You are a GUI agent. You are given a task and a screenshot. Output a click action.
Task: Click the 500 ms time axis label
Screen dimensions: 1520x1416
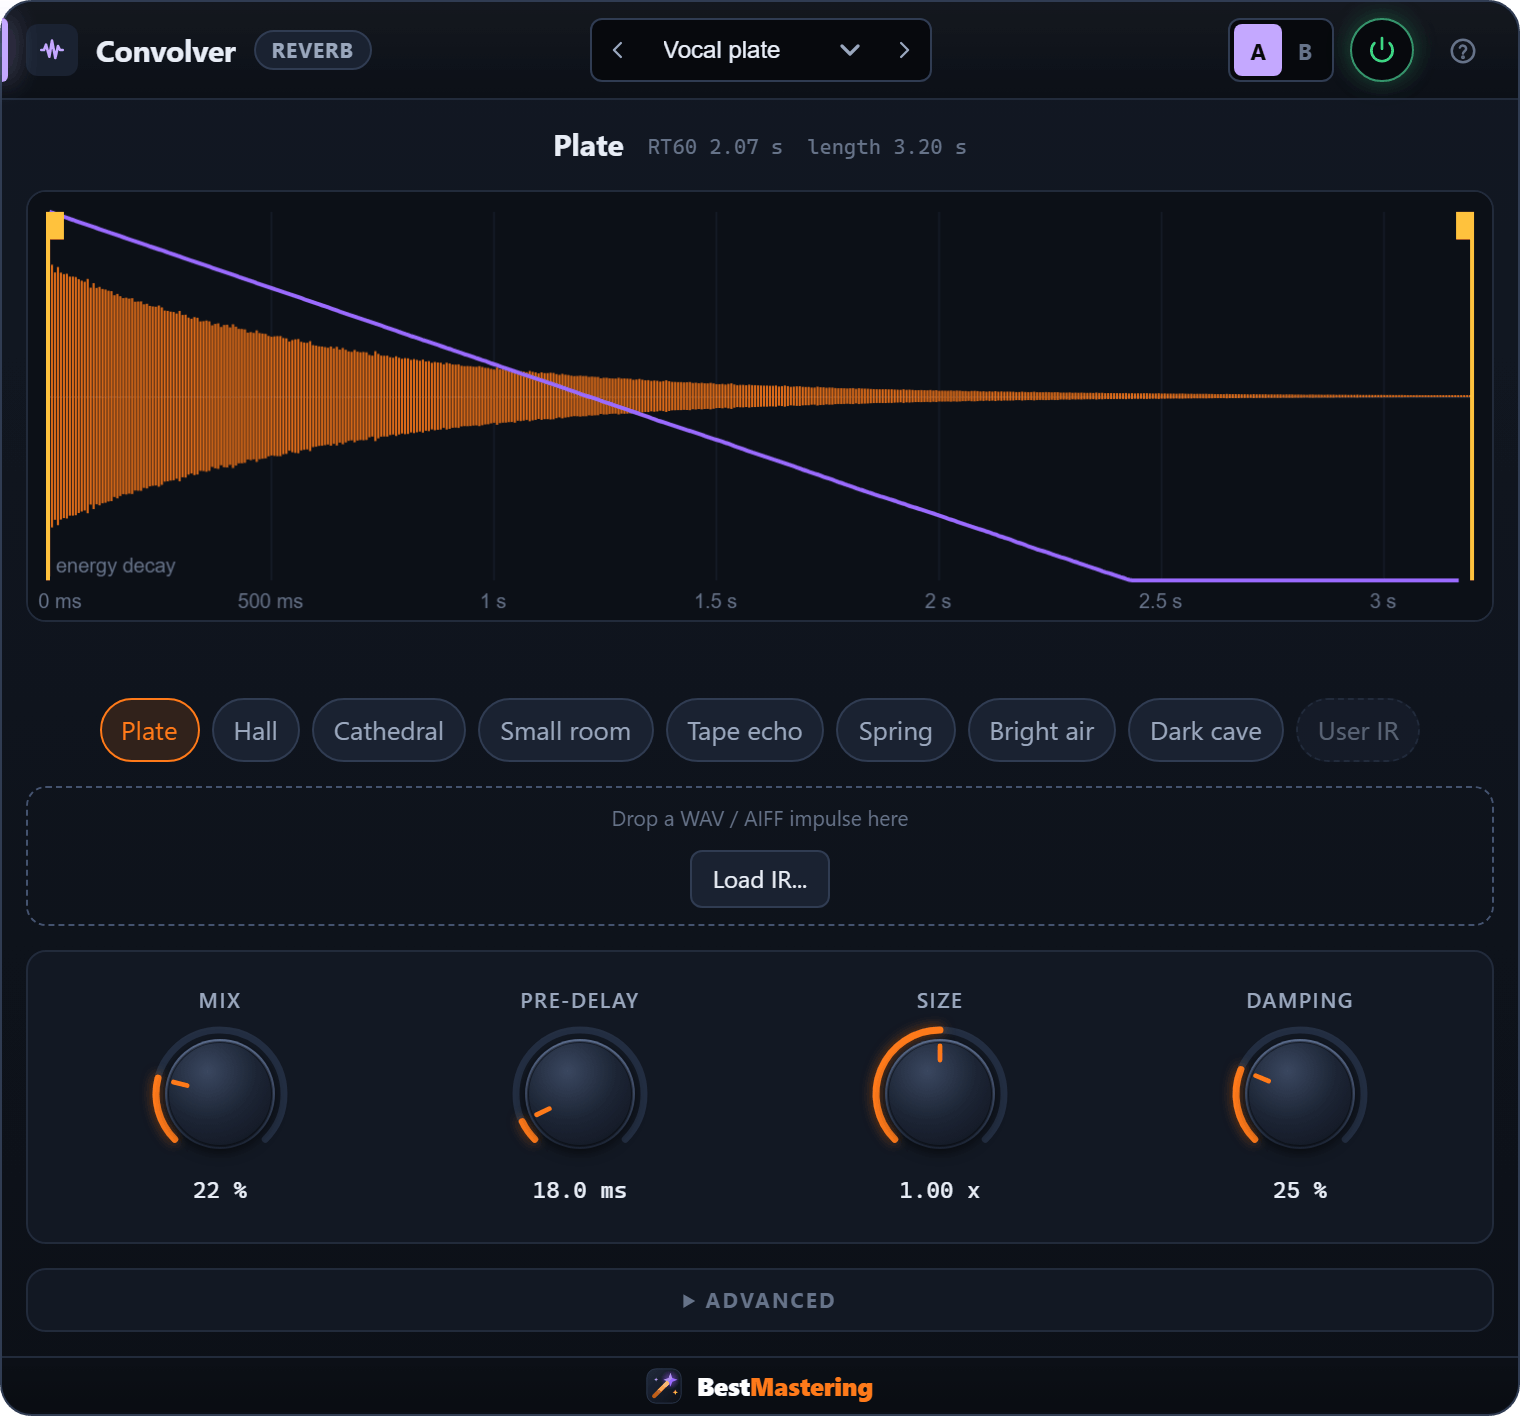(270, 601)
